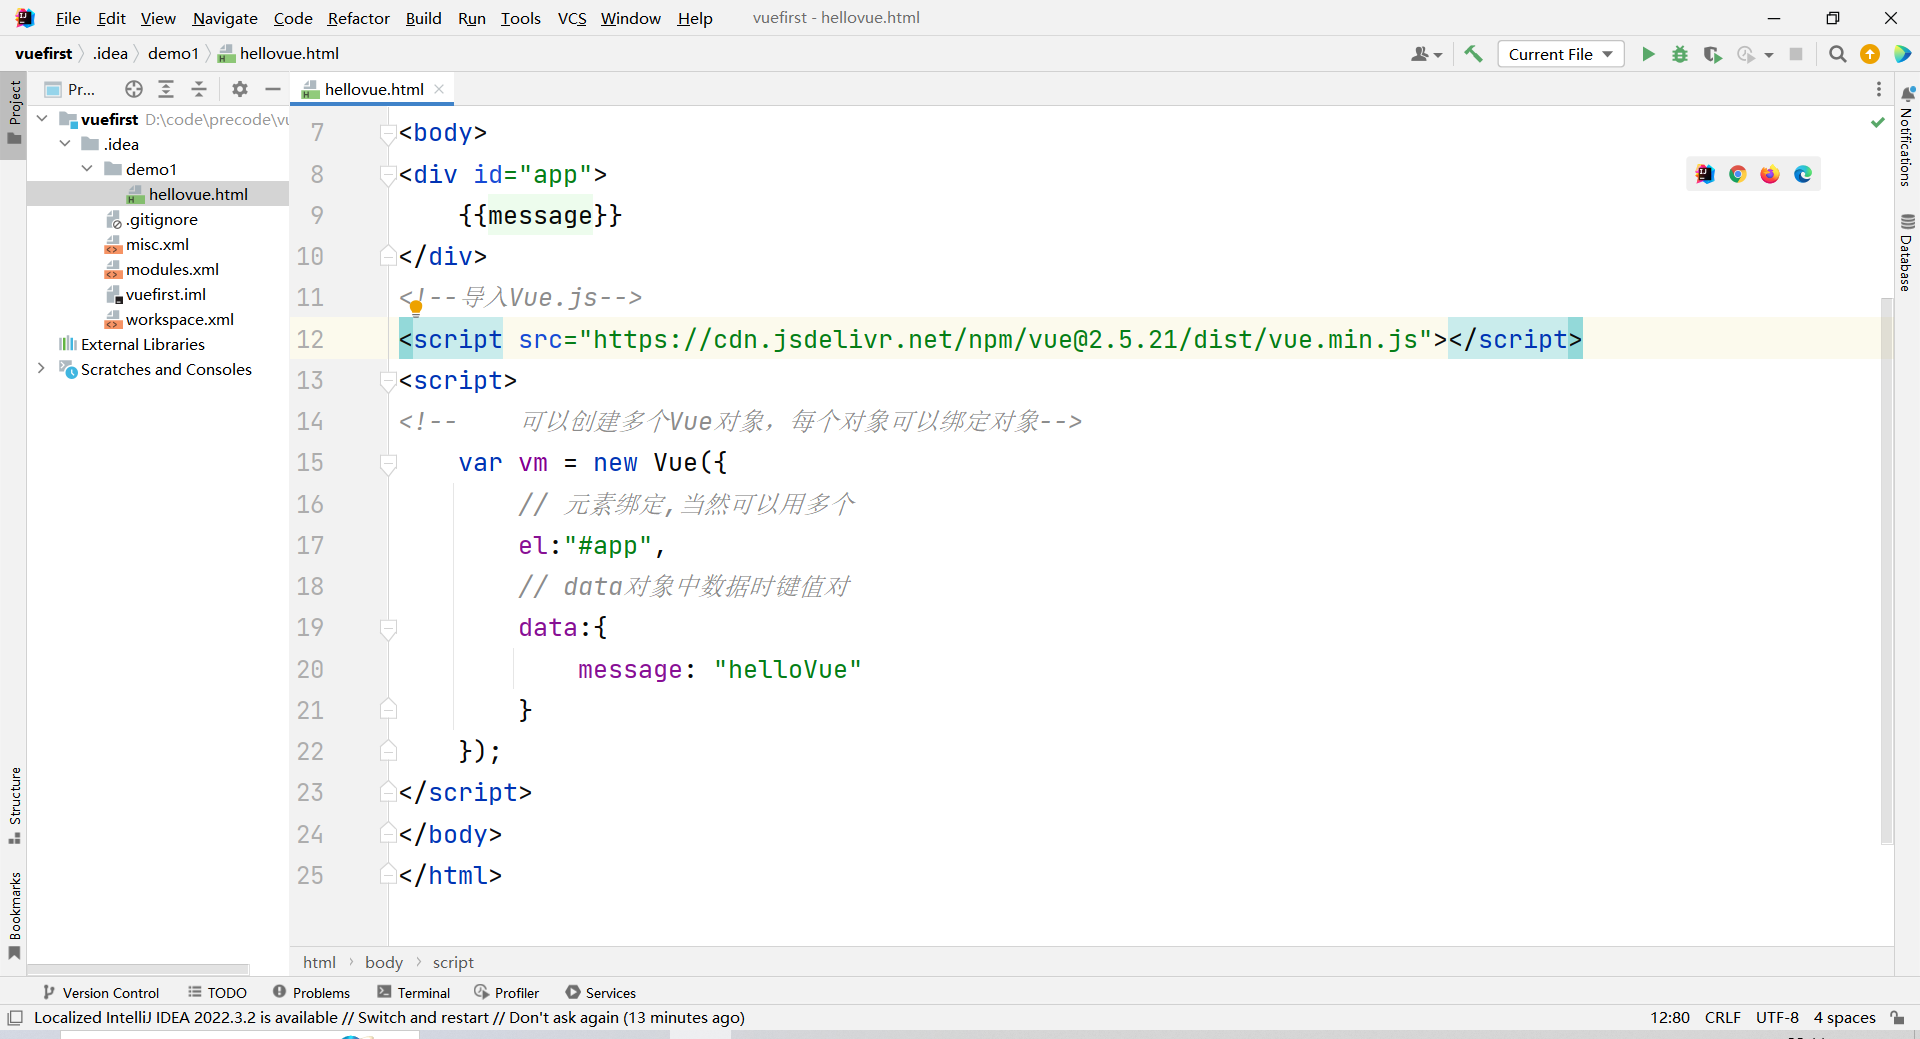Screen dimensions: 1920x1039
Task: Open the Tools menu
Action: pos(520,18)
